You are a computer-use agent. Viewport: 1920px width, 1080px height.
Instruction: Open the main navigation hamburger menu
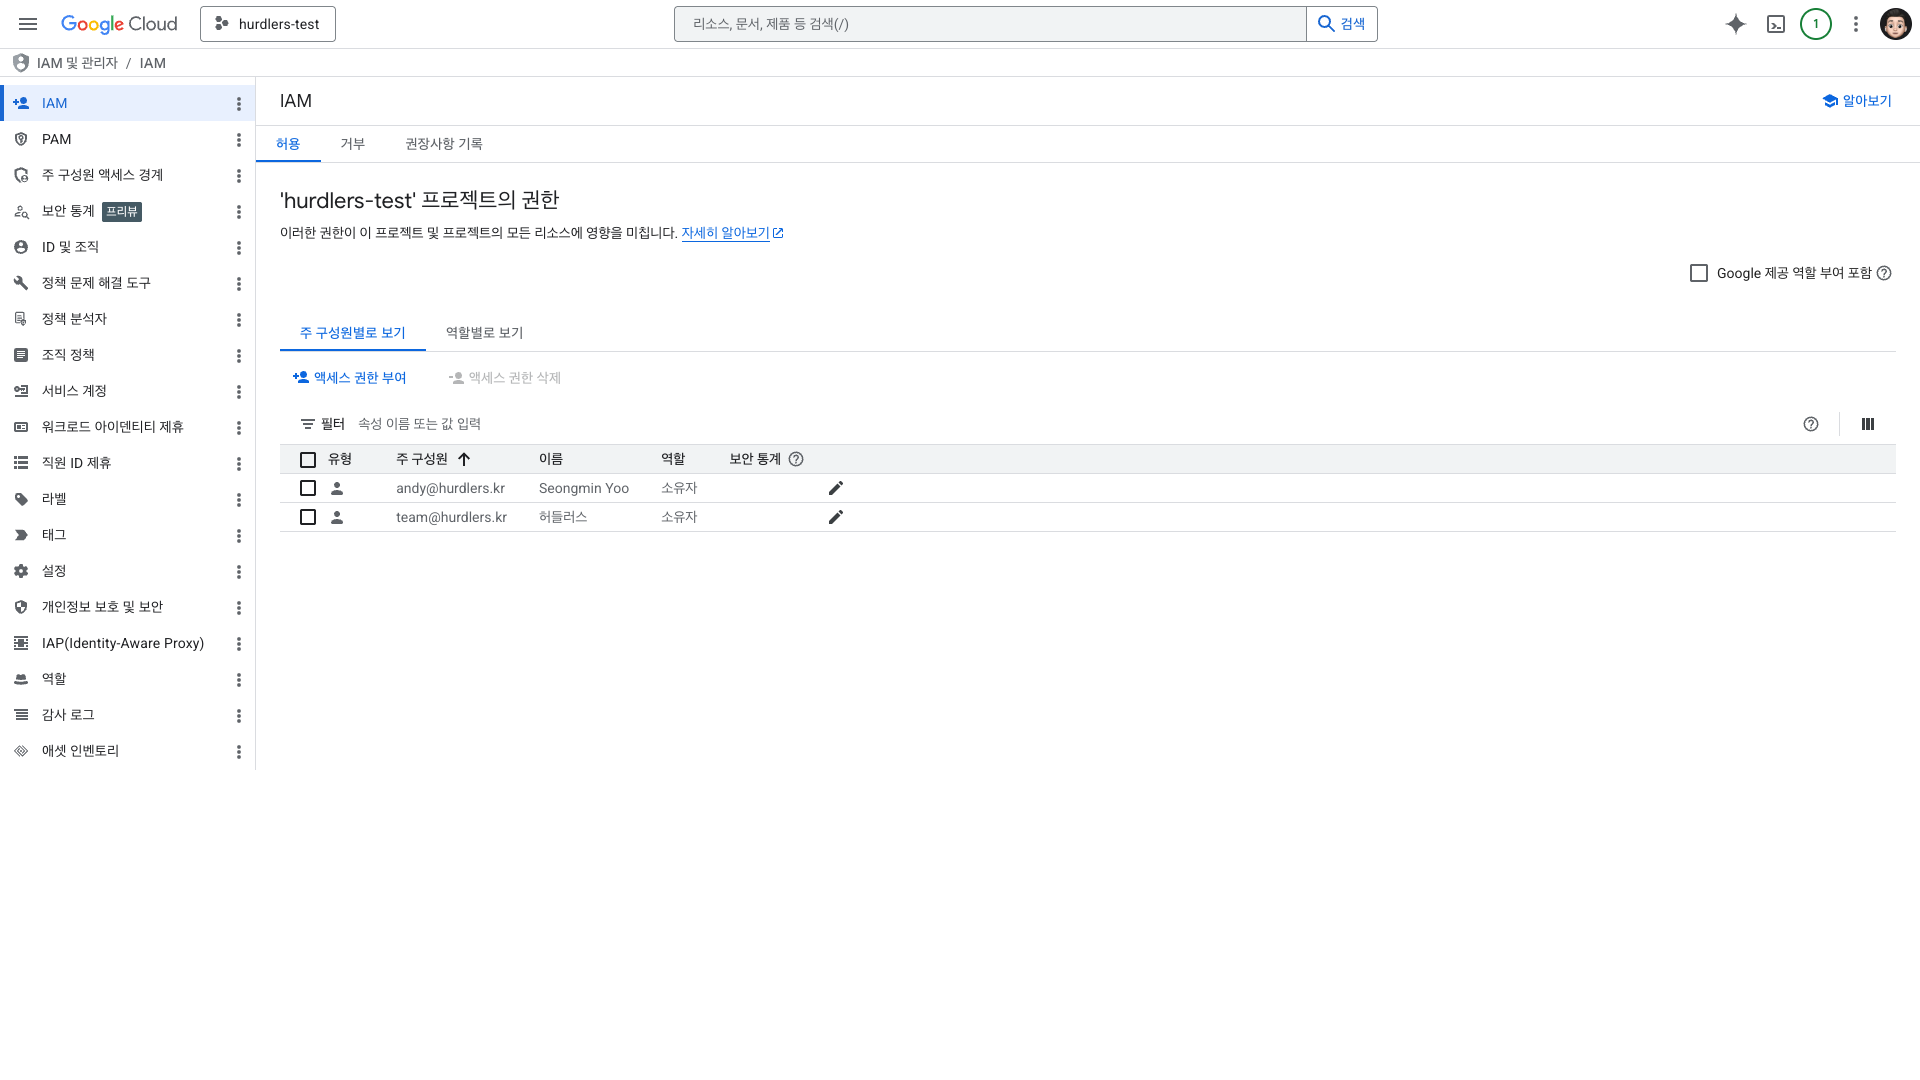coord(28,24)
